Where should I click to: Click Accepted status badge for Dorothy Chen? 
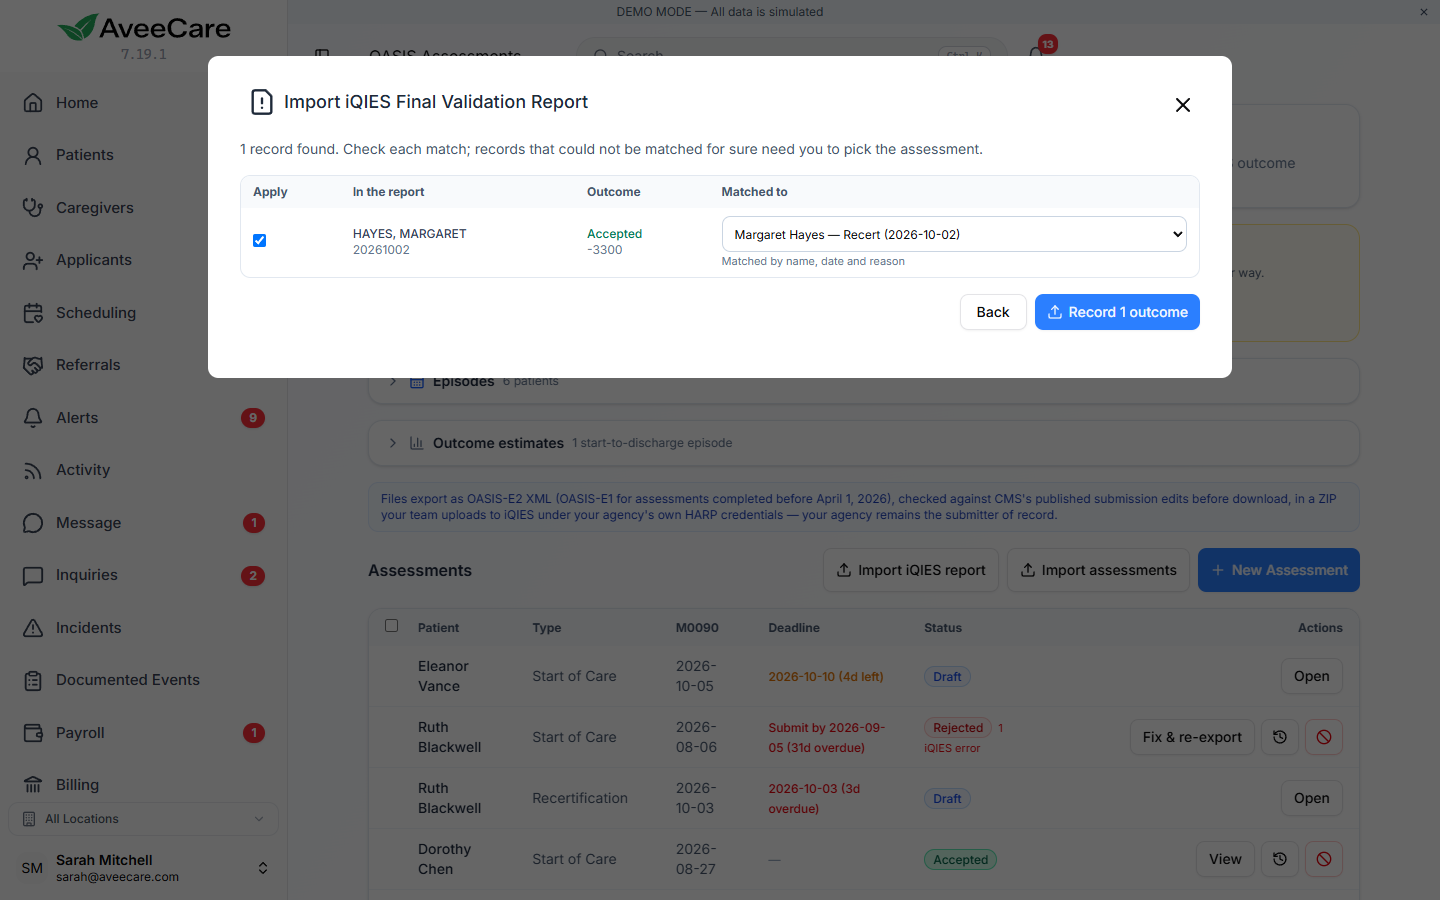960,860
